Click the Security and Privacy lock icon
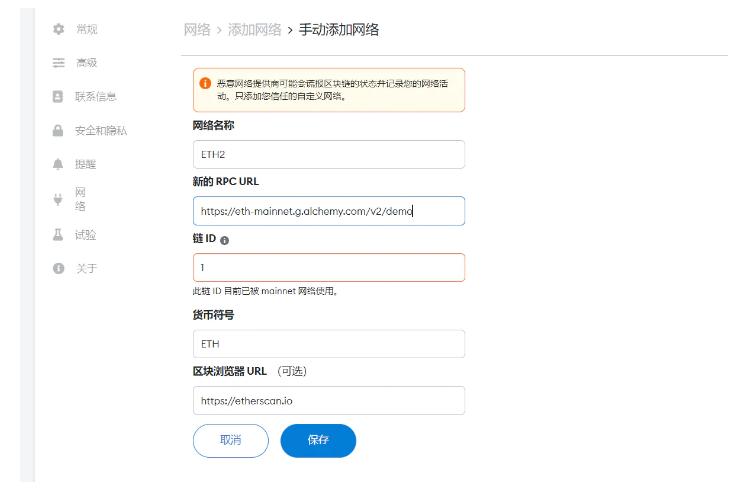Image resolution: width=749 pixels, height=489 pixels. [x=58, y=131]
